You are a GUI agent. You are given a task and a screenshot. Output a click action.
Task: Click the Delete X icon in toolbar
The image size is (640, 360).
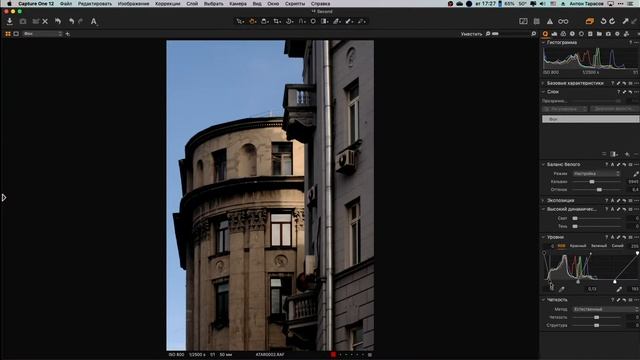pos(45,21)
